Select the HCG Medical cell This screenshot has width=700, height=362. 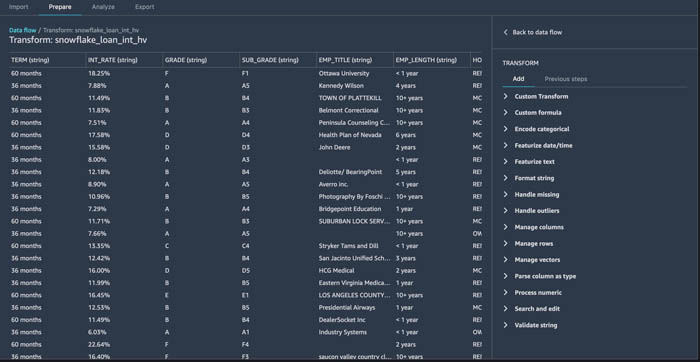click(336, 270)
